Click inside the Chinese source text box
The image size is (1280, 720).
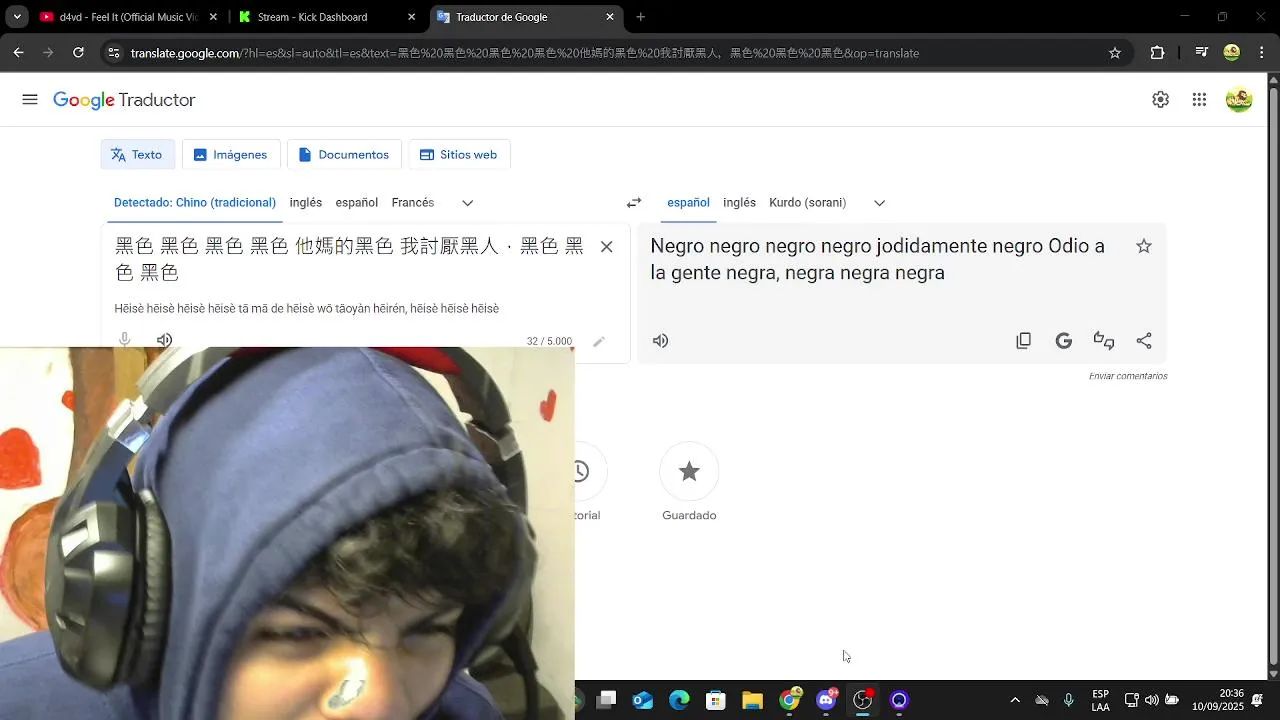coord(349,259)
